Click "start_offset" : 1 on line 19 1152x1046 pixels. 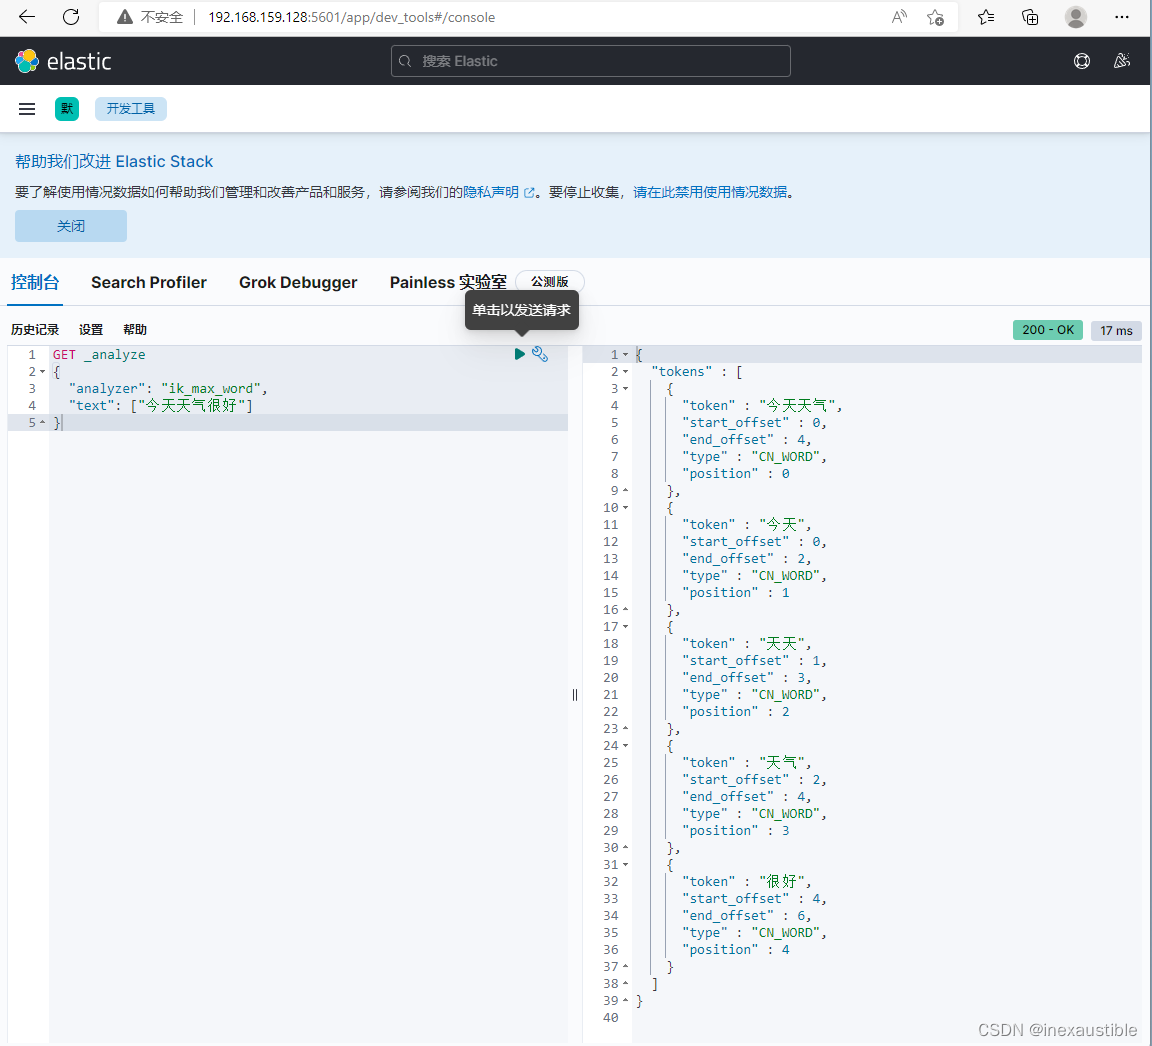point(751,661)
